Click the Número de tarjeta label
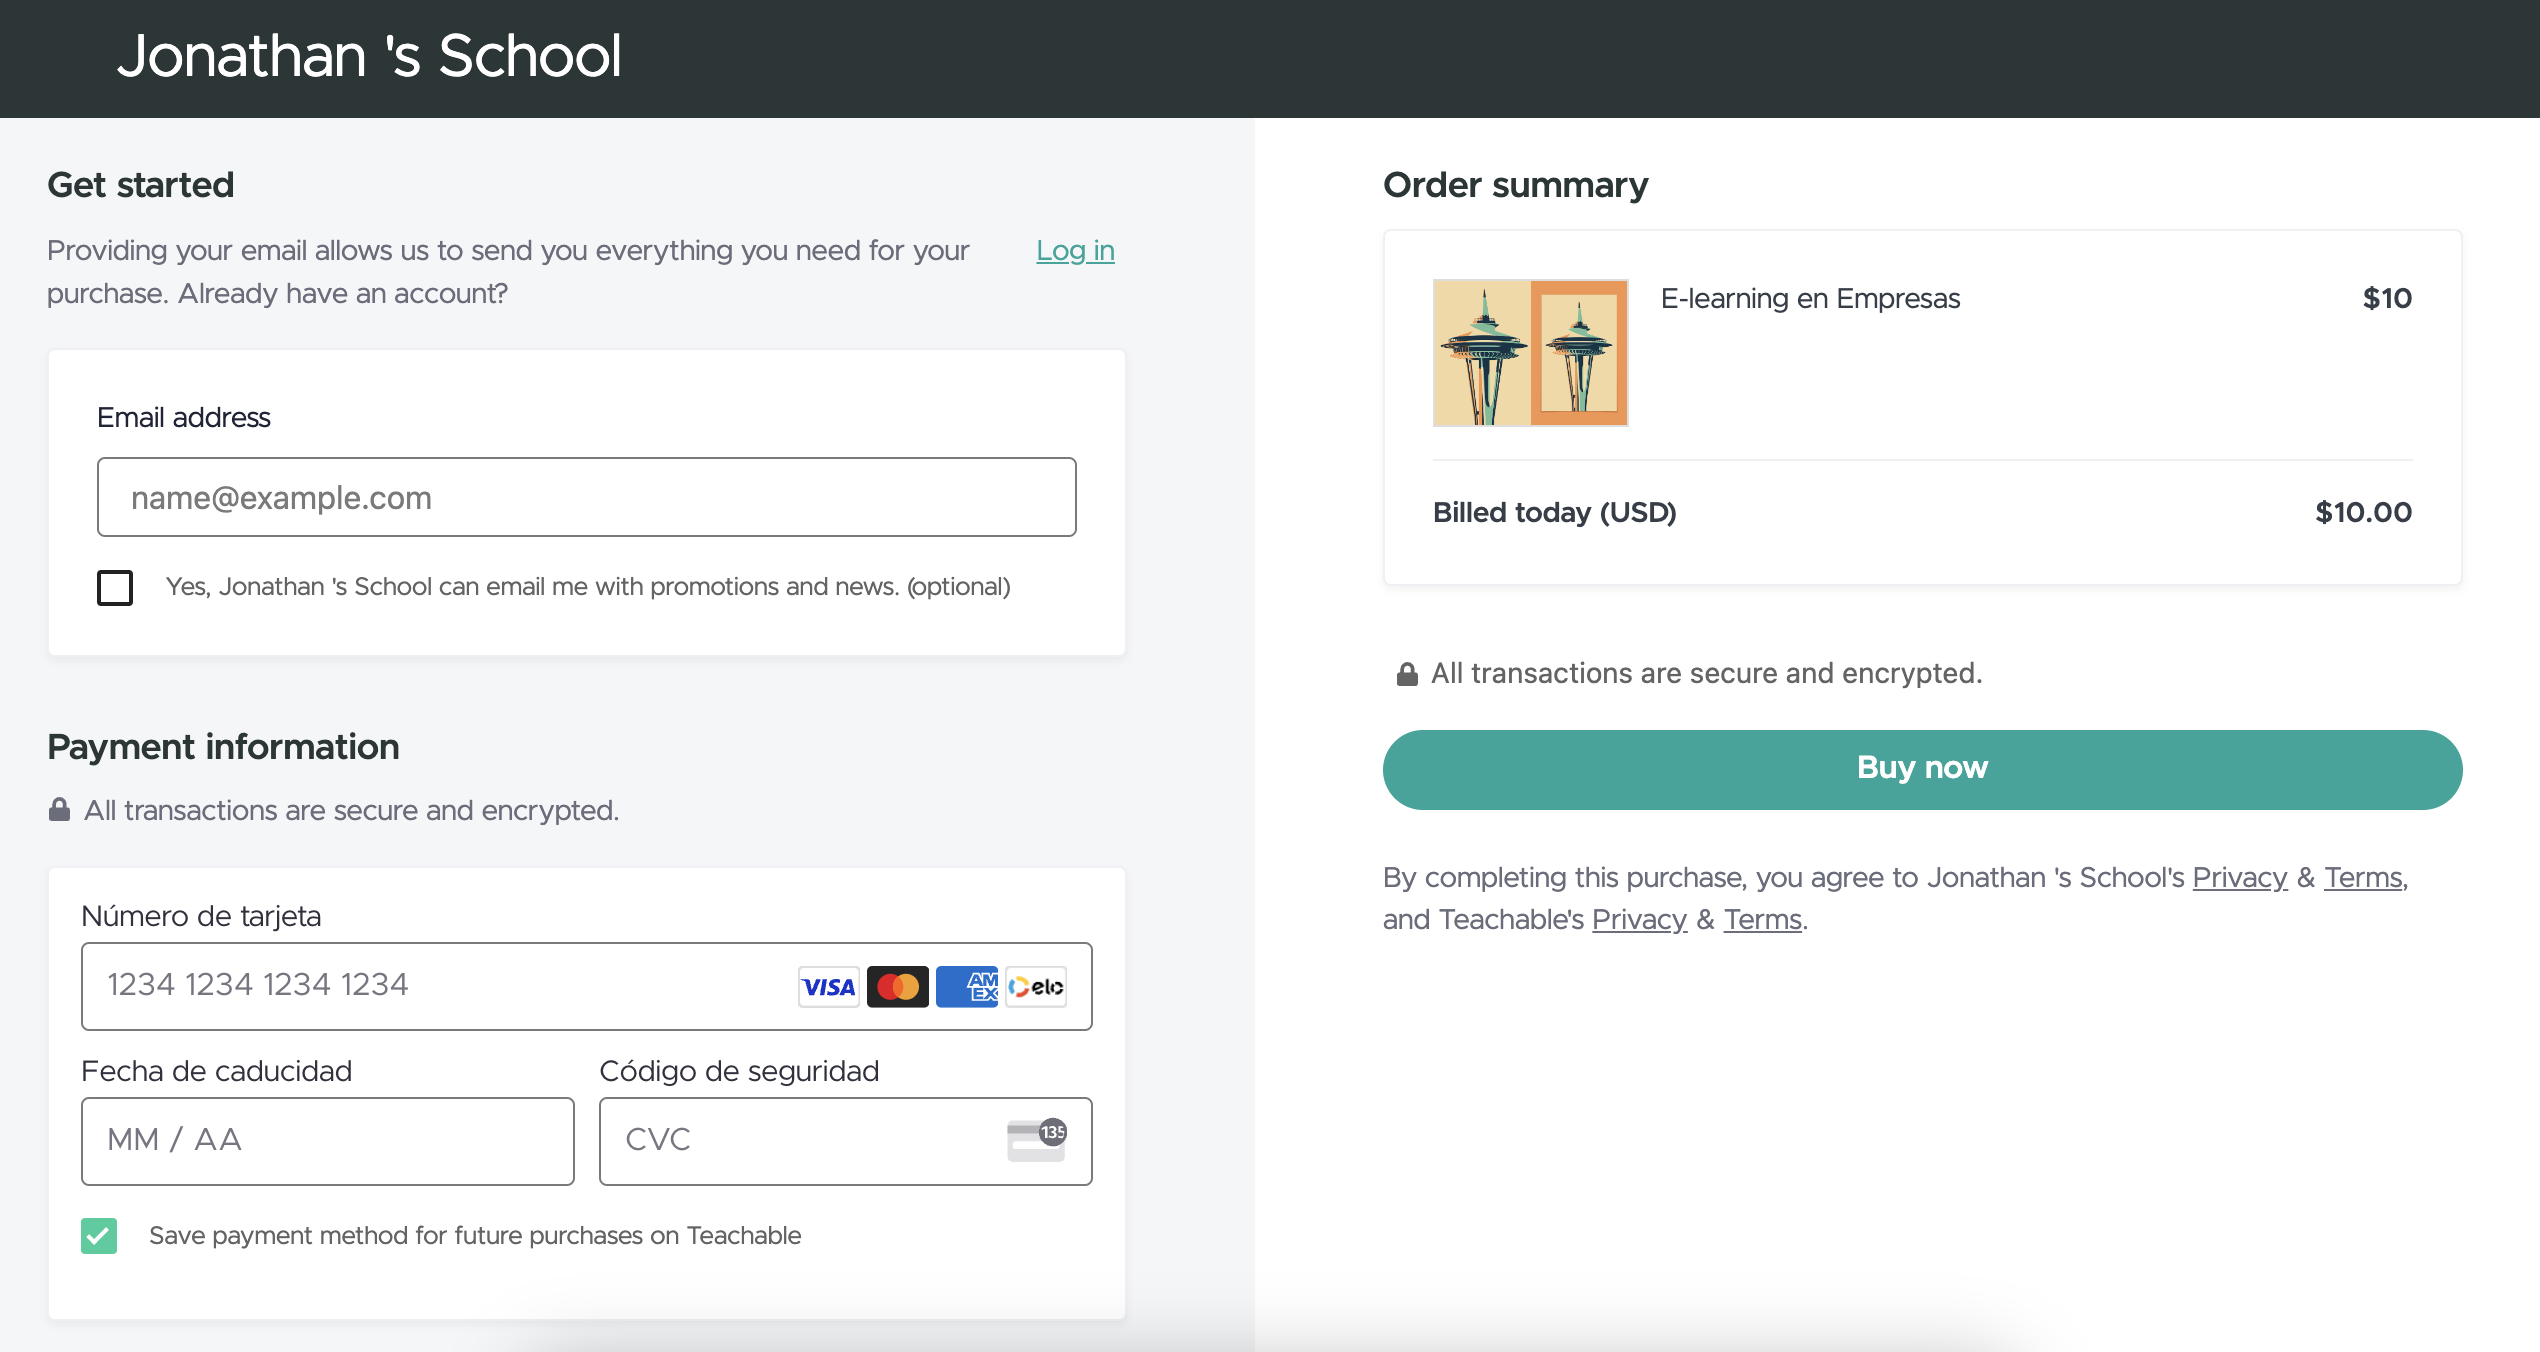2540x1352 pixels. (201, 916)
